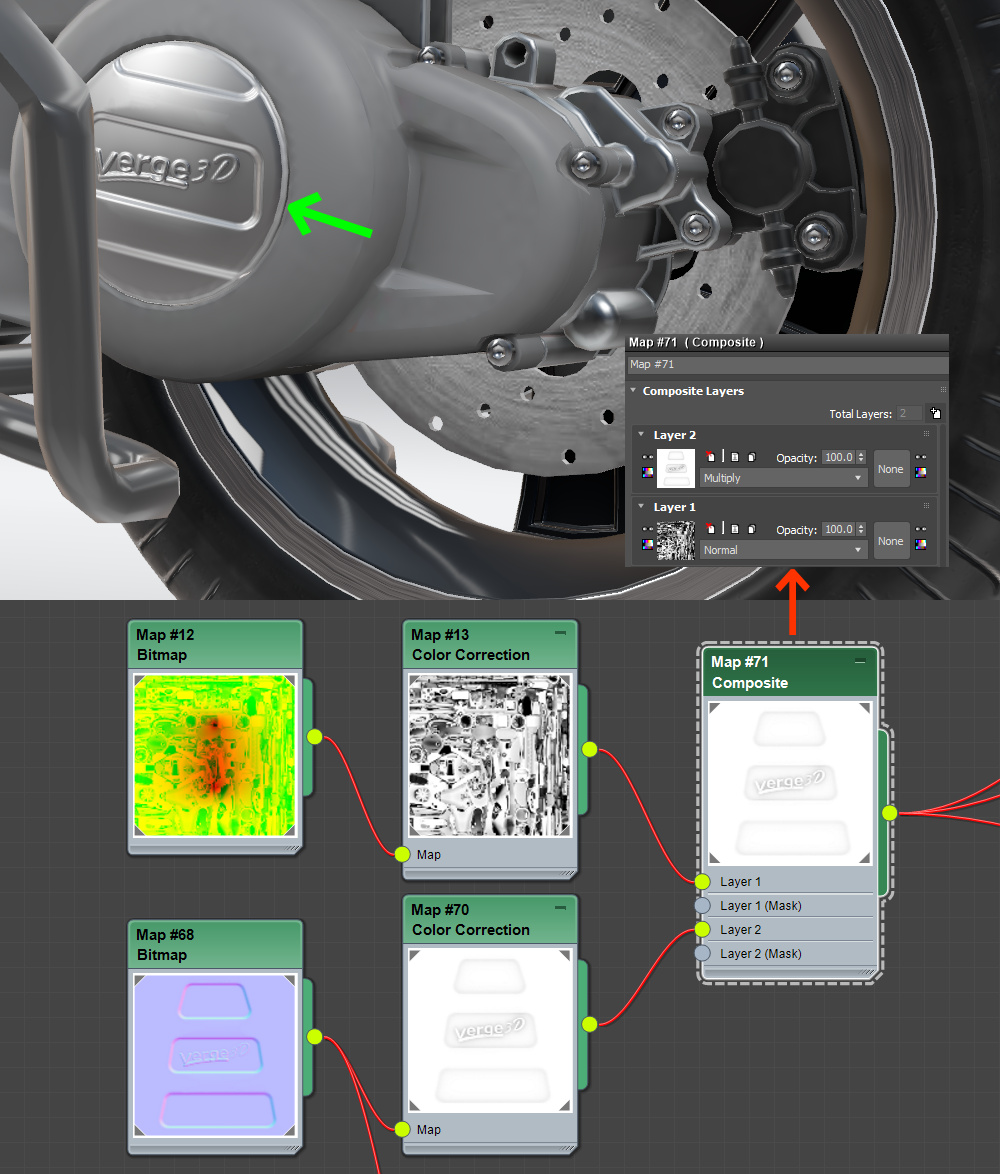Select Map #70 Color Correction node title

(x=490, y=919)
